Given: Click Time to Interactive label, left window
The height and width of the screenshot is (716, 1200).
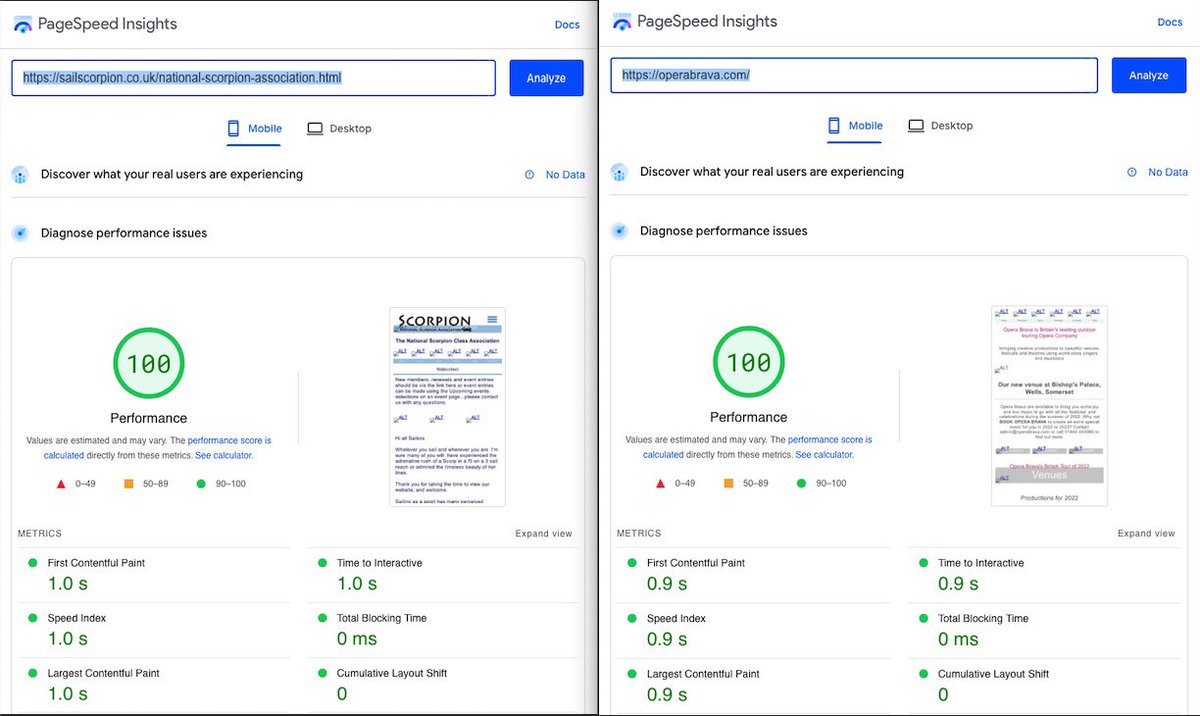Looking at the screenshot, I should click(379, 563).
